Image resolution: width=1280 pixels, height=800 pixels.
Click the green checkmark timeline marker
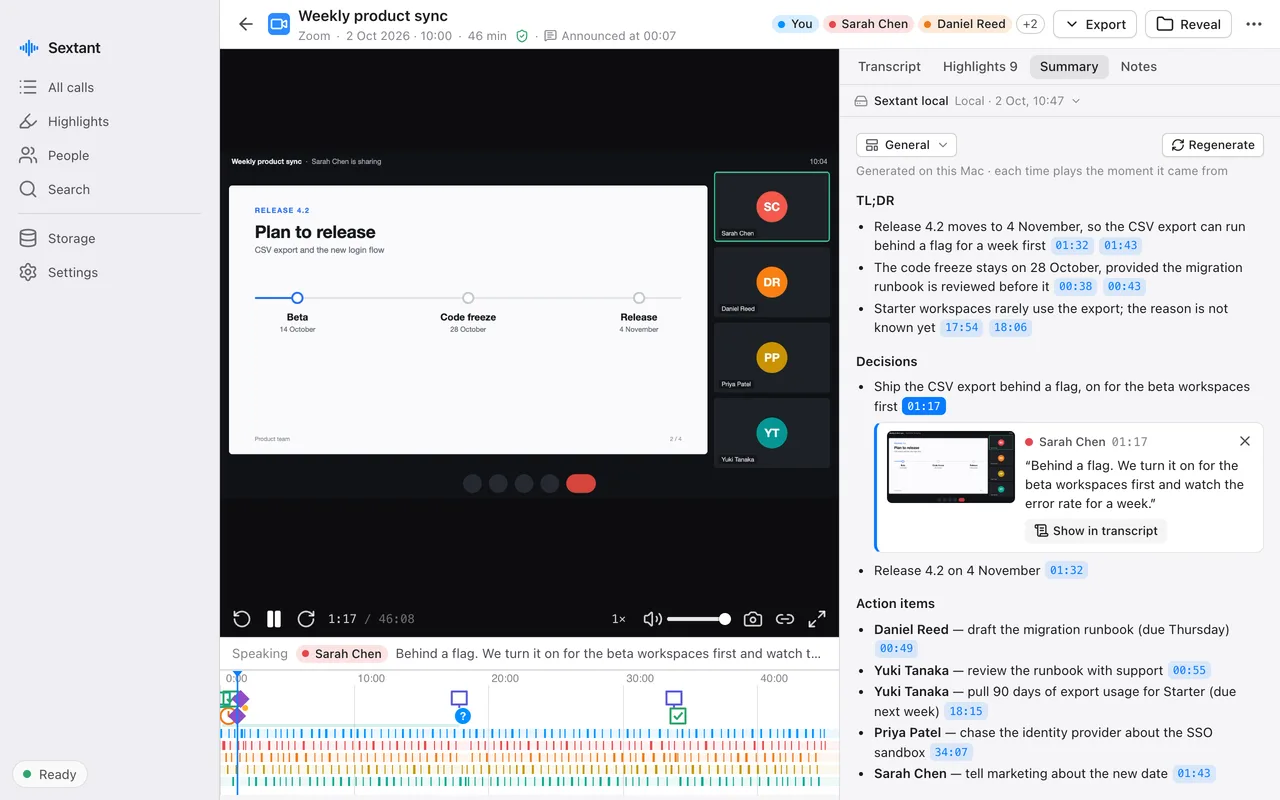[677, 716]
